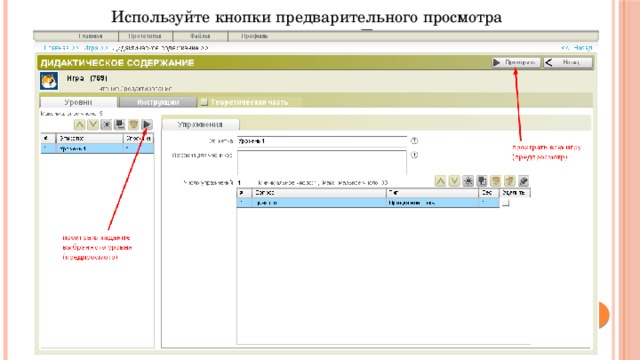Select the Упражнения tab

200,124
